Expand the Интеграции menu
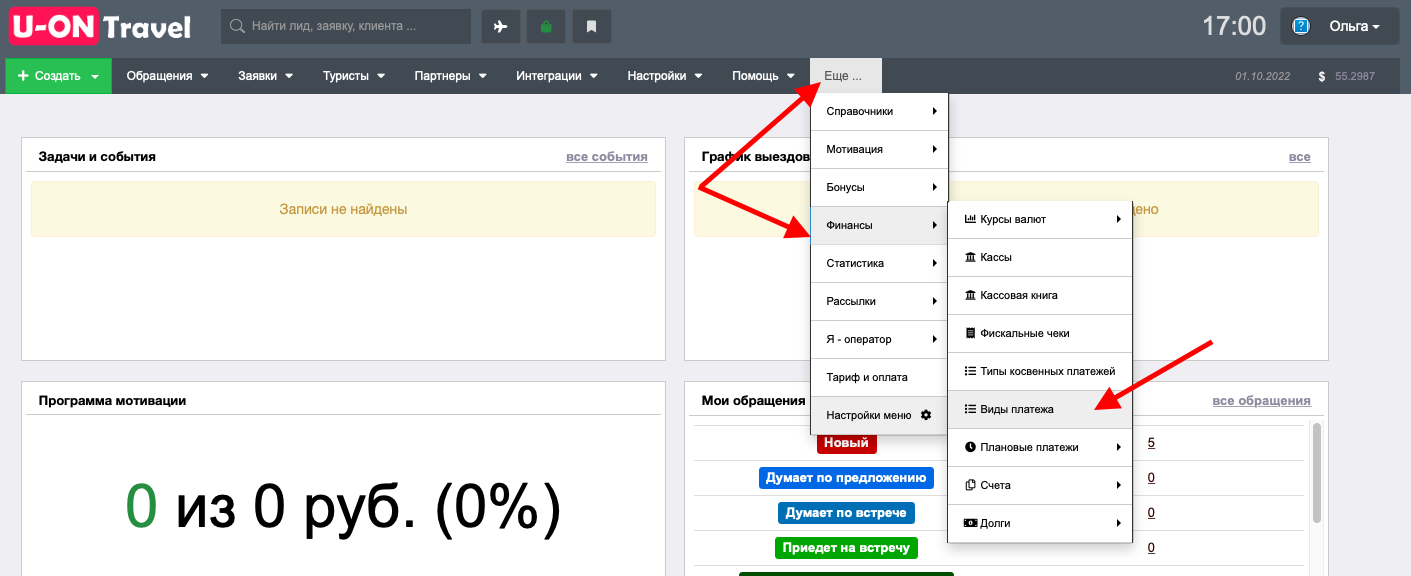Viewport: 1411px width, 576px height. point(556,76)
